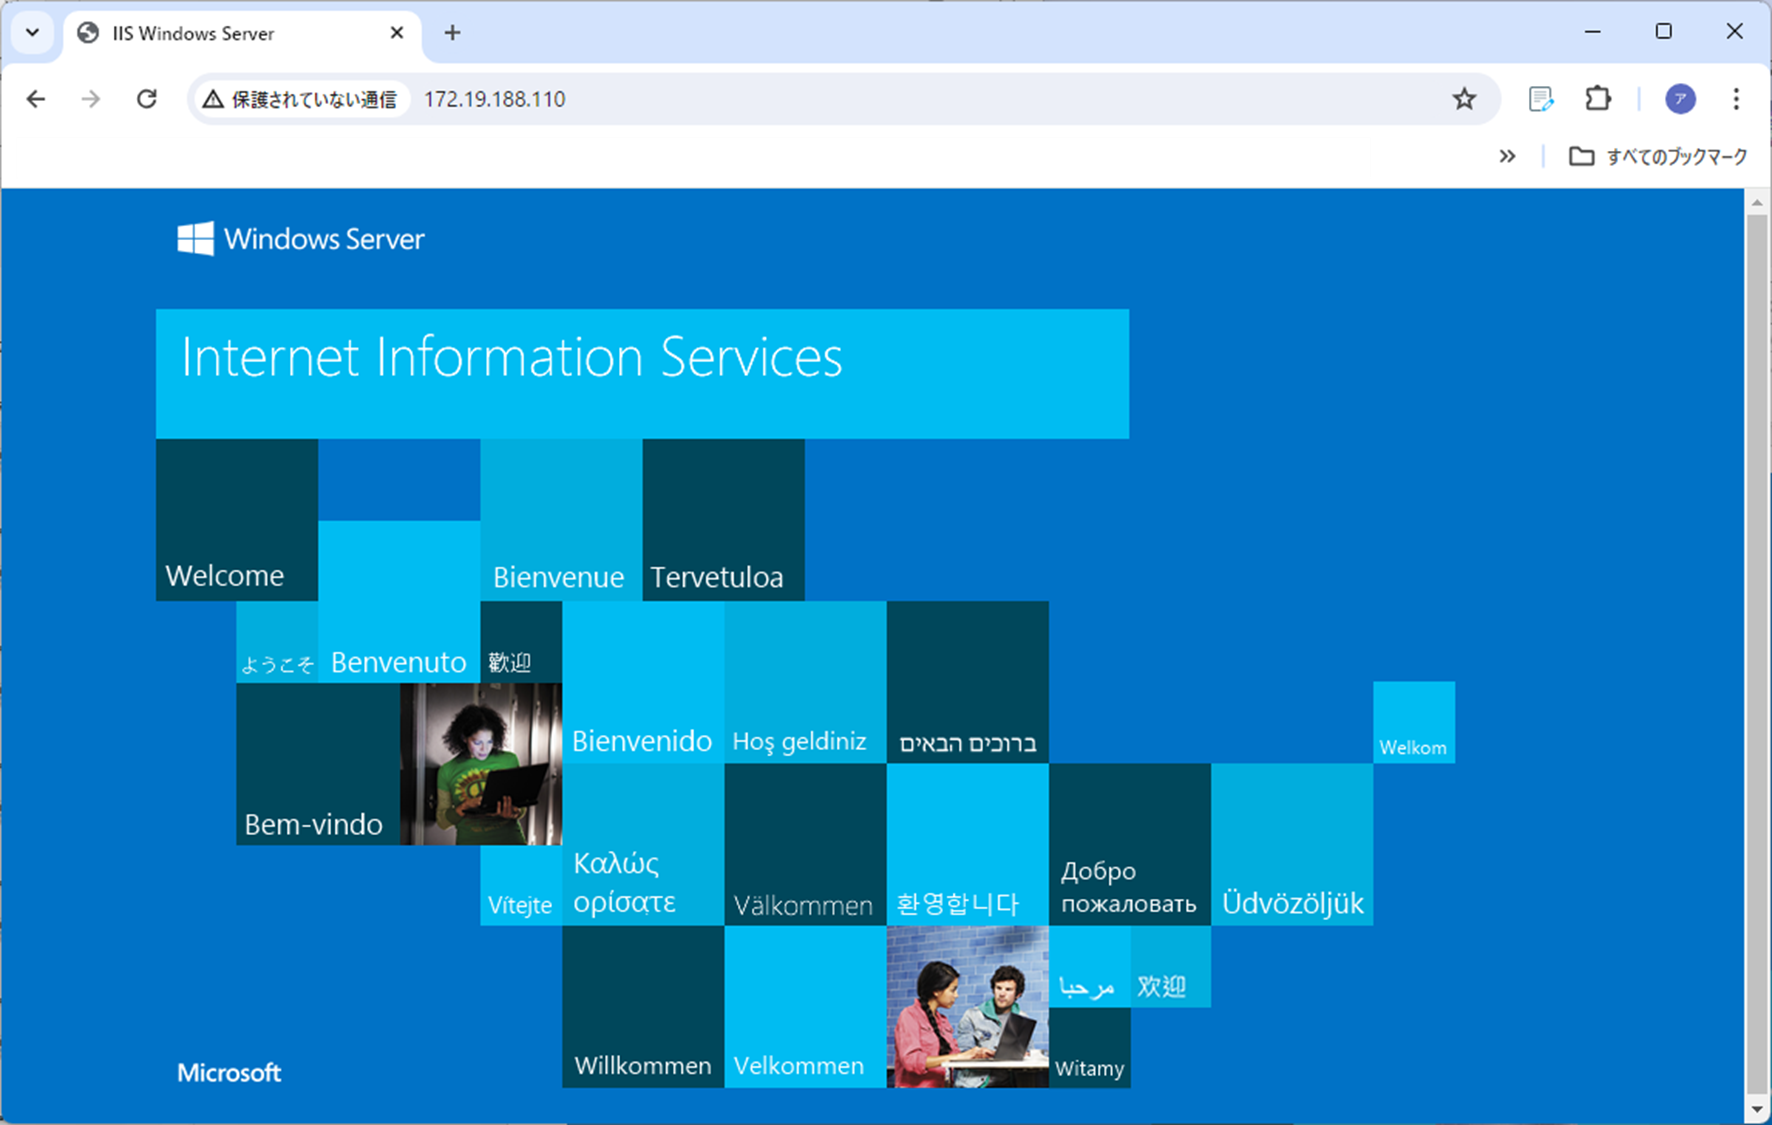This screenshot has width=1772, height=1125.
Task: Click the Microsoft logo text
Action: tap(229, 1073)
